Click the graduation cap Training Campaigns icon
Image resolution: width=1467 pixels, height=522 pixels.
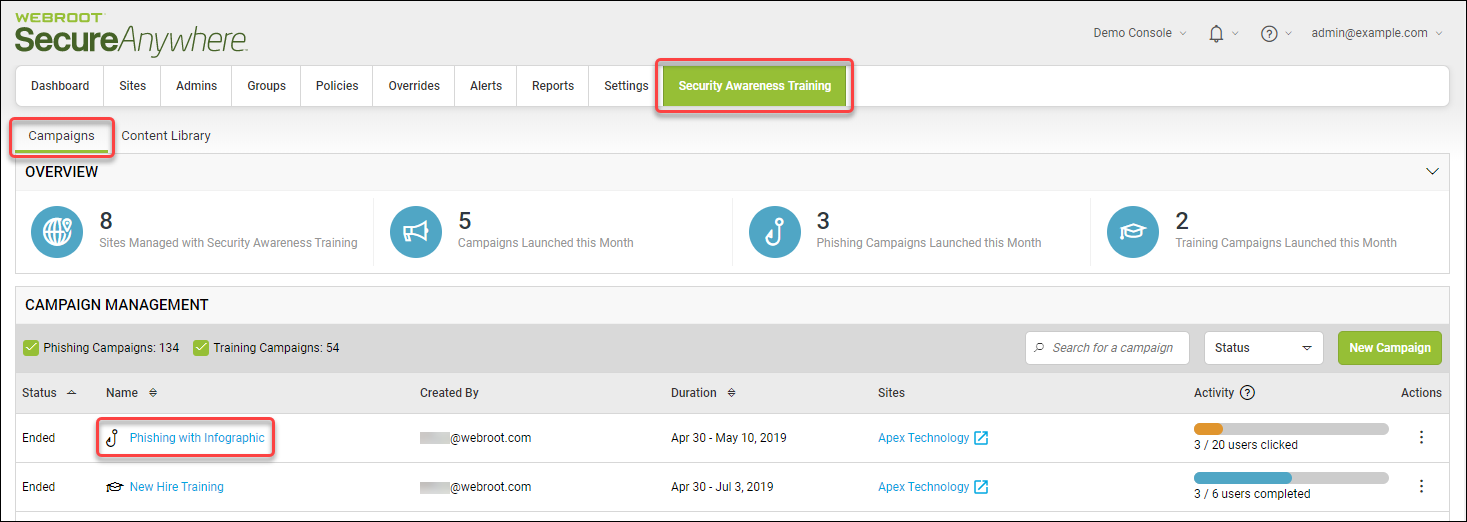1133,232
